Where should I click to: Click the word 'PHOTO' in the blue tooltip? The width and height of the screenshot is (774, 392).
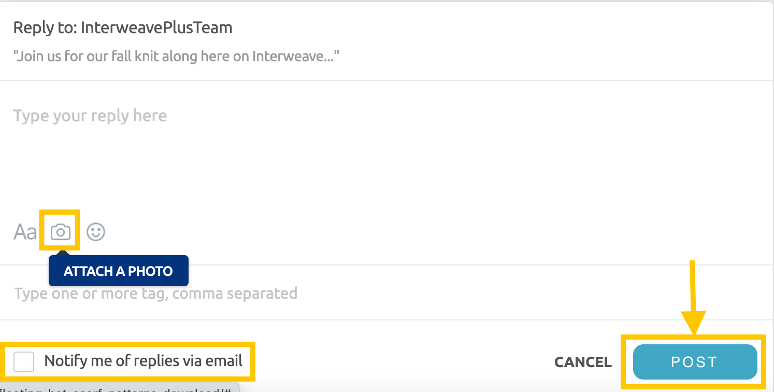coord(151,271)
